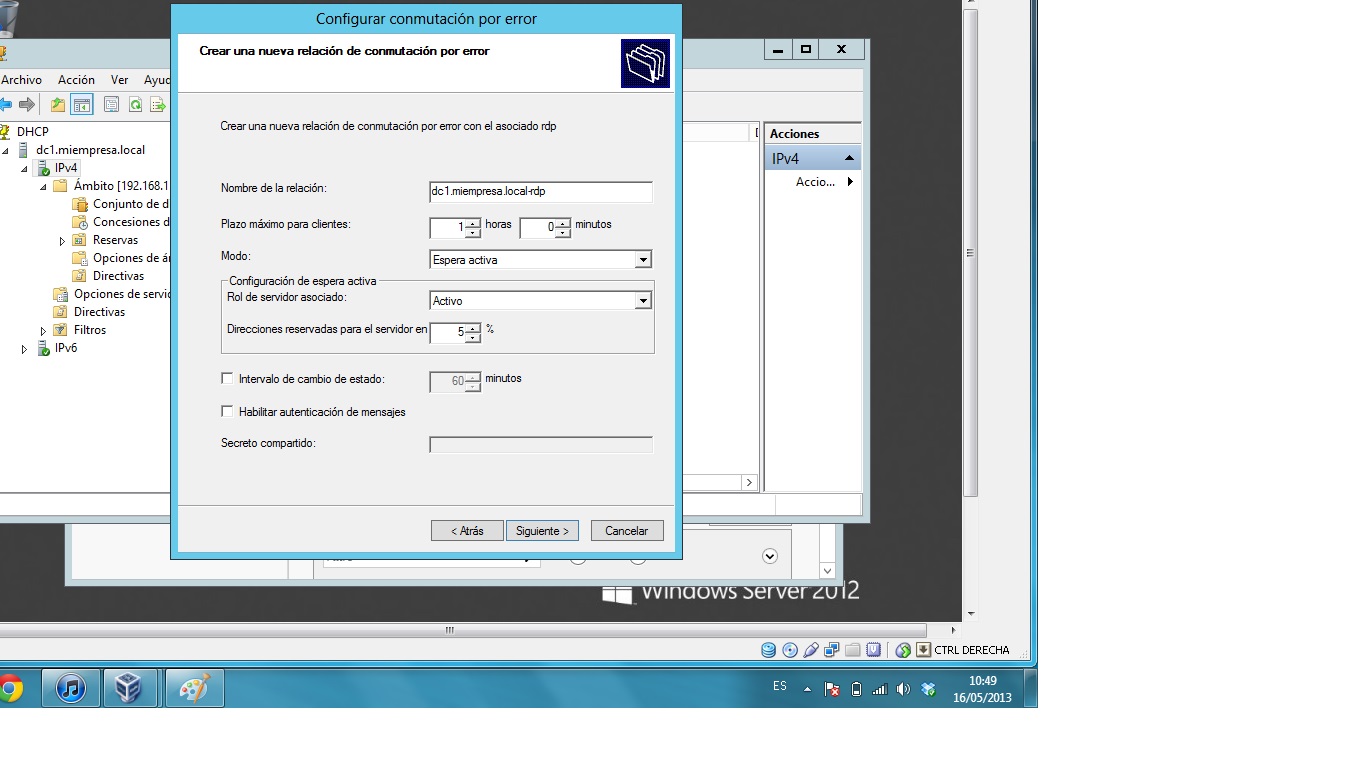Click the VirtualBox USB devices status icon
The image size is (1366, 768).
(x=811, y=650)
